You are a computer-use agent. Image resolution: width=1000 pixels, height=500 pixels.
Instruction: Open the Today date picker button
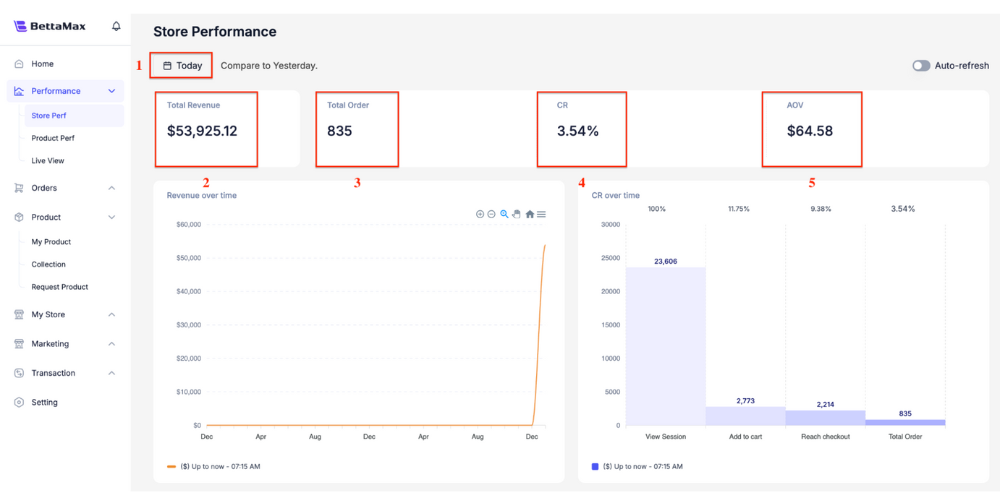click(182, 66)
